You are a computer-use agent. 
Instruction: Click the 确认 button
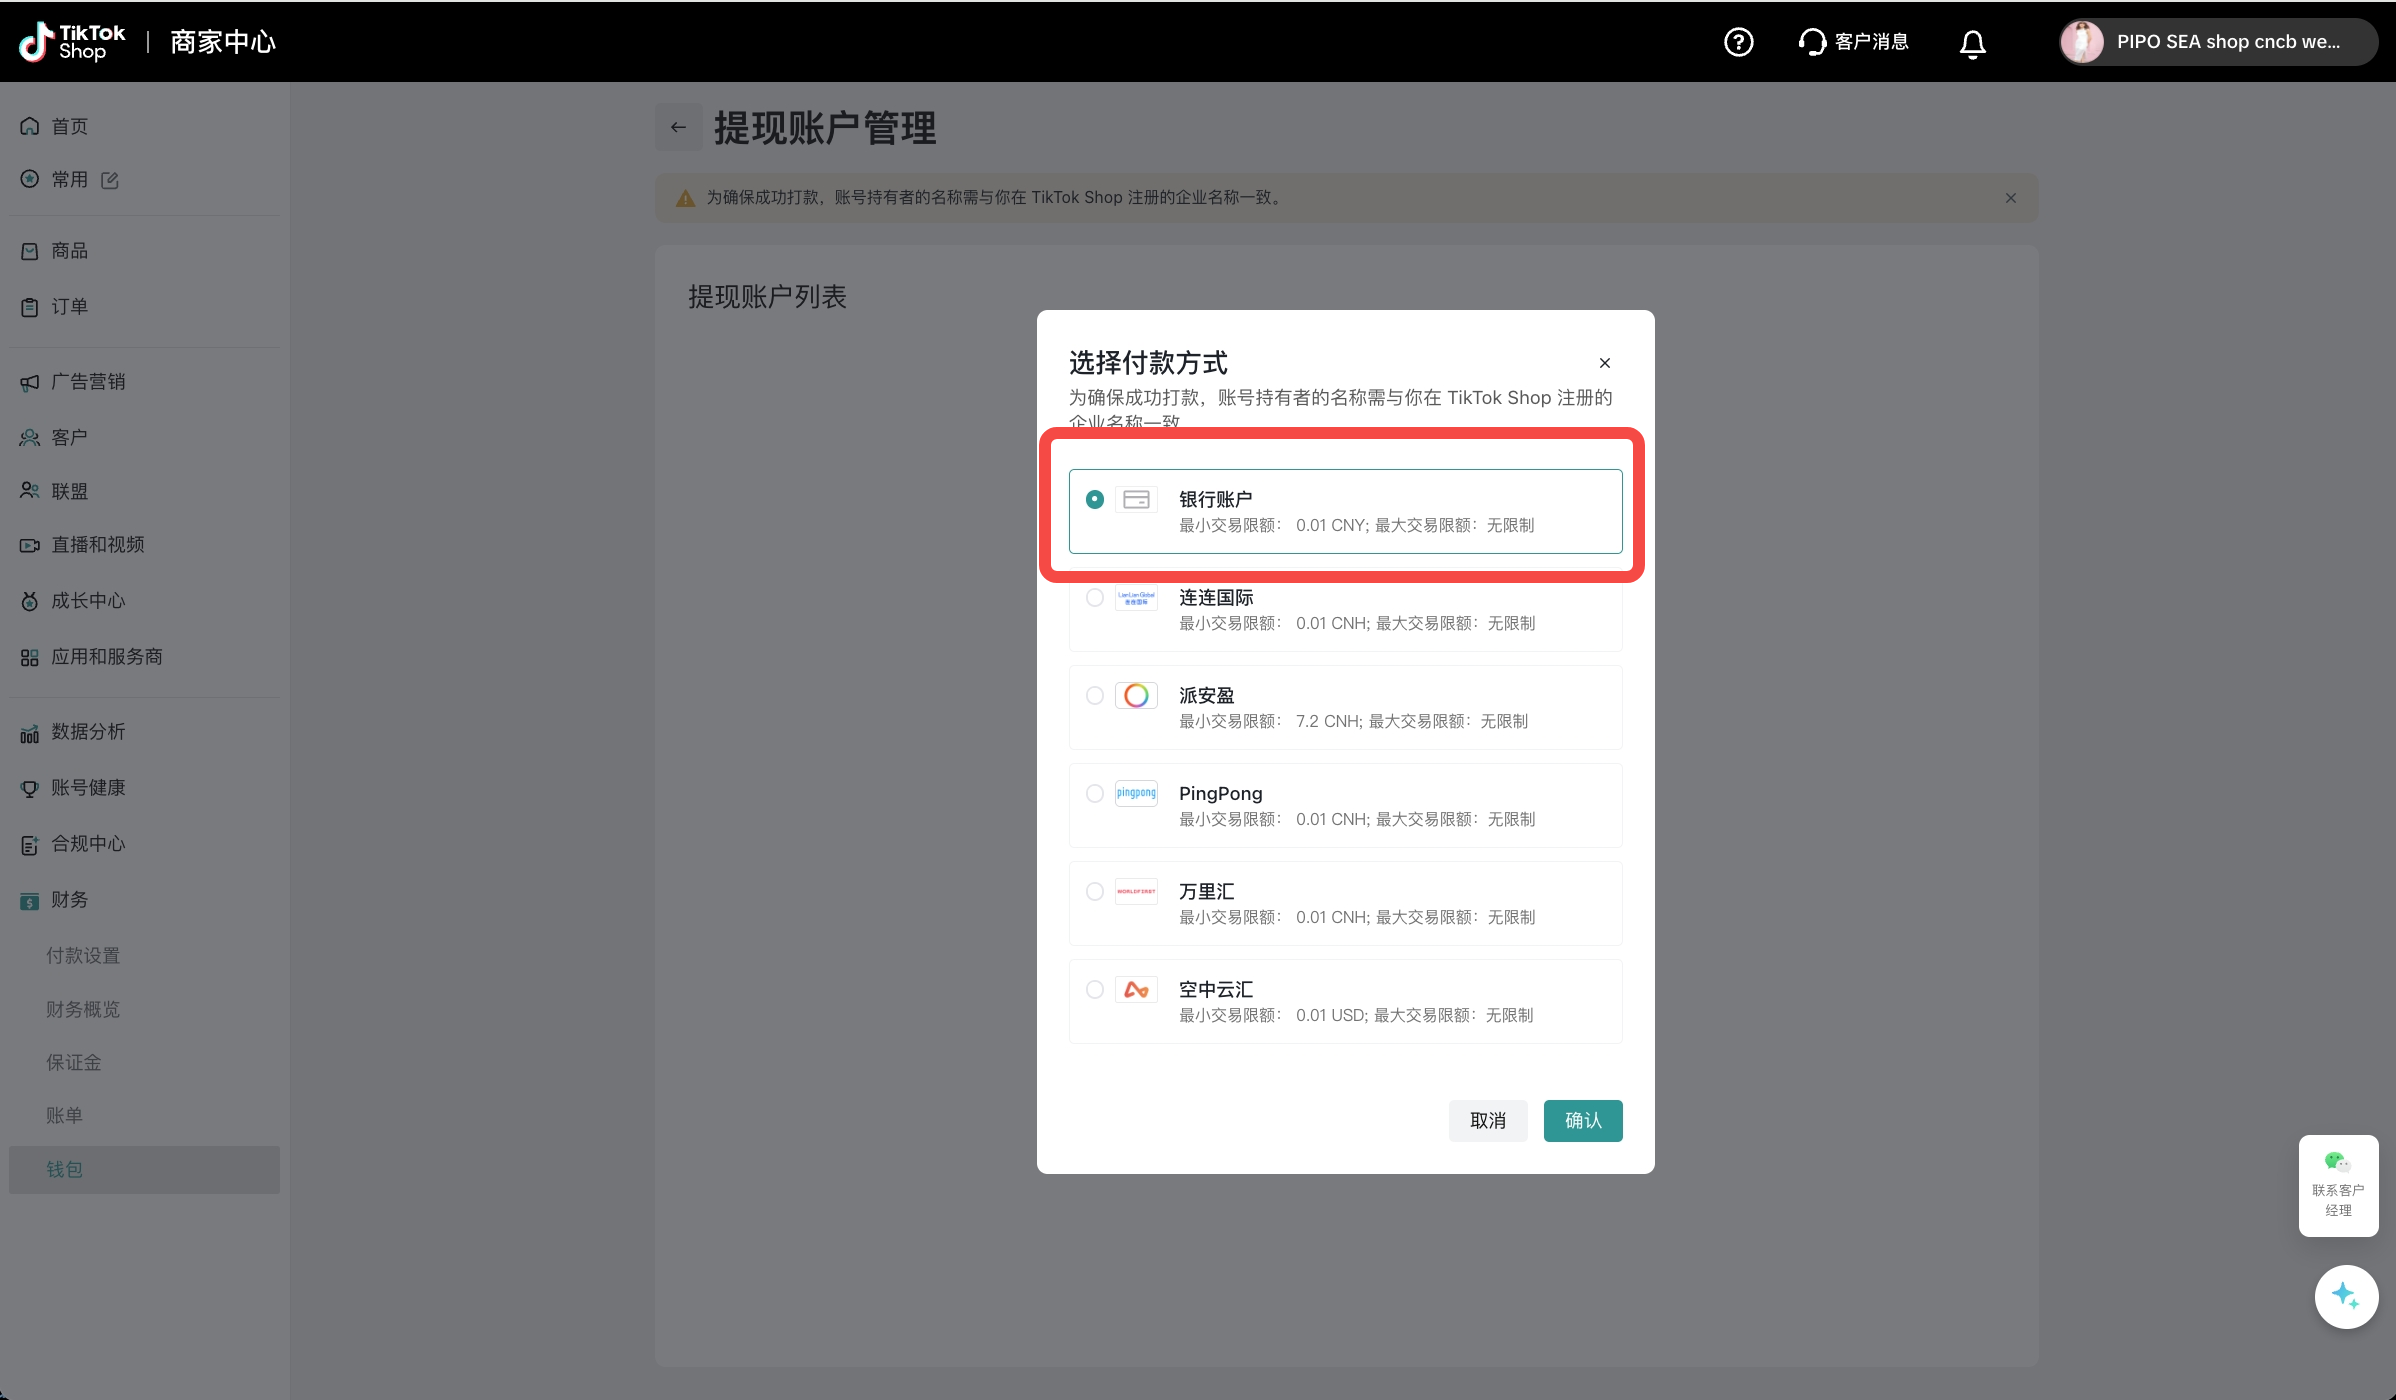point(1582,1121)
